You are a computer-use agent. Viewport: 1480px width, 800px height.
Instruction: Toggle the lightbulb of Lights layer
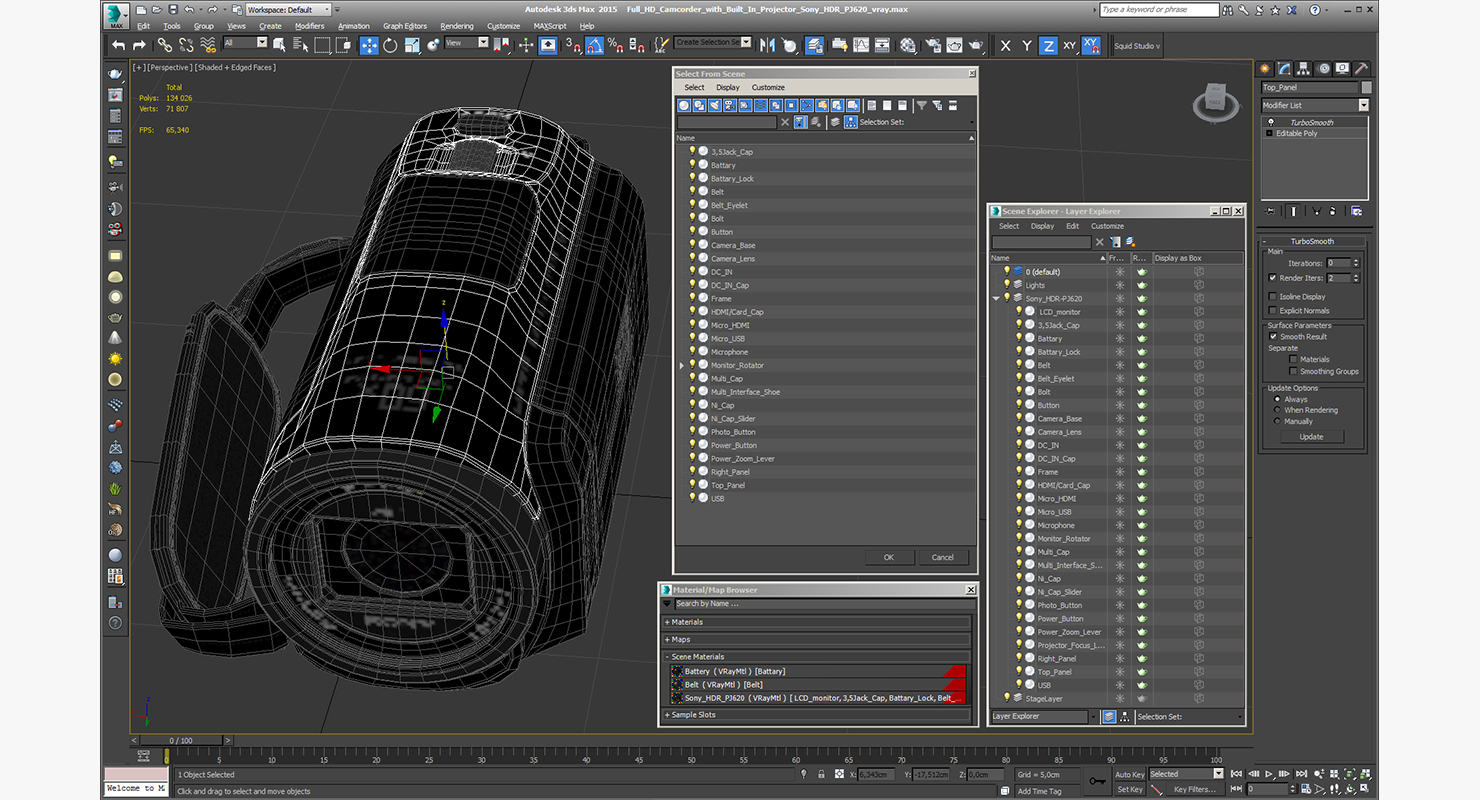pos(1007,285)
